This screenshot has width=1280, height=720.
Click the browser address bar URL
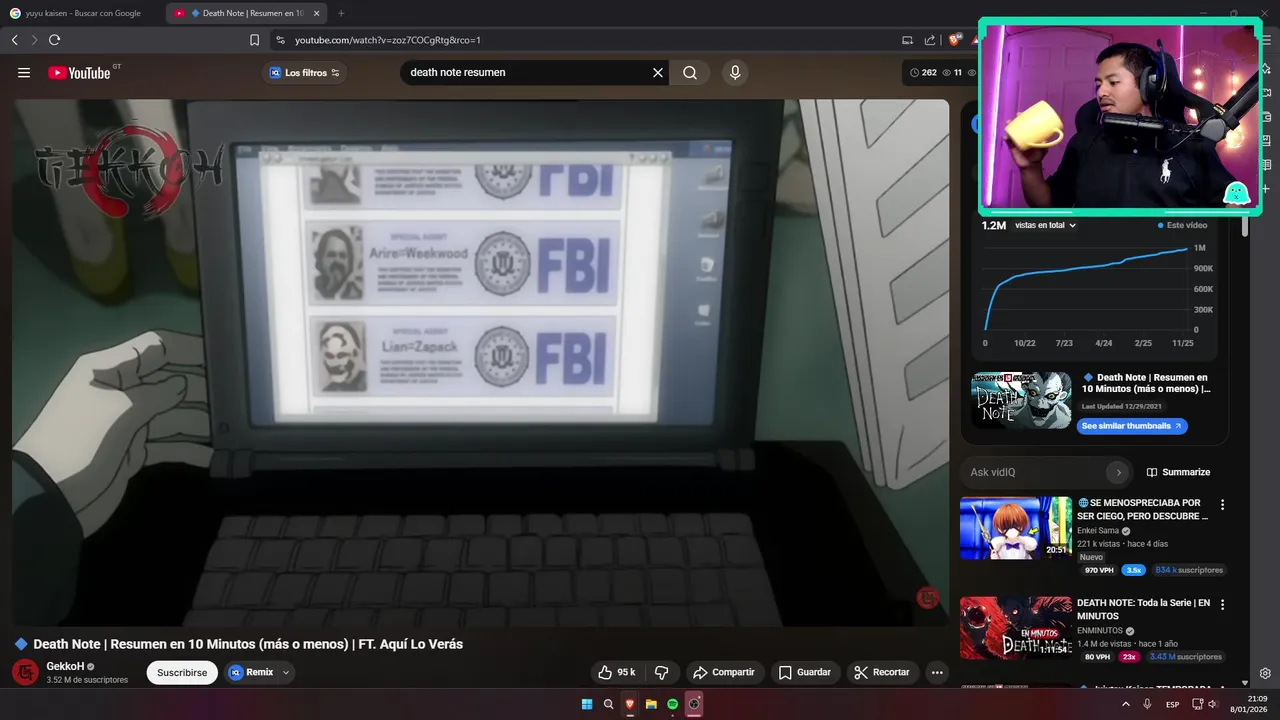(x=388, y=40)
